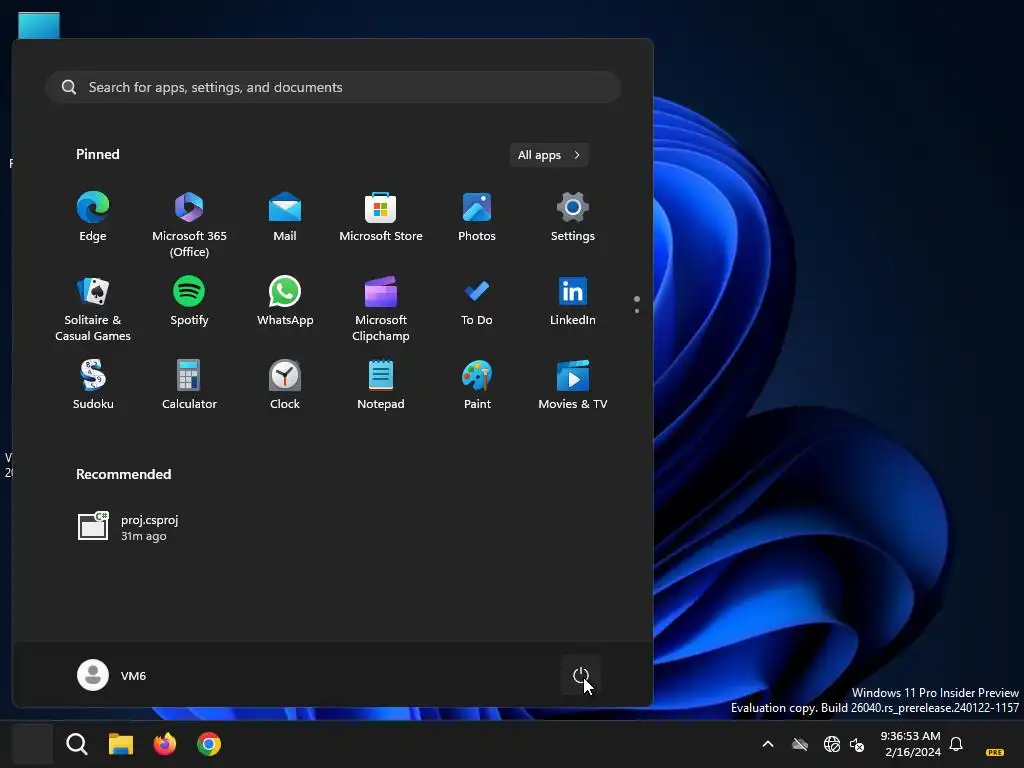Open the taskbar clock and date

(912, 744)
